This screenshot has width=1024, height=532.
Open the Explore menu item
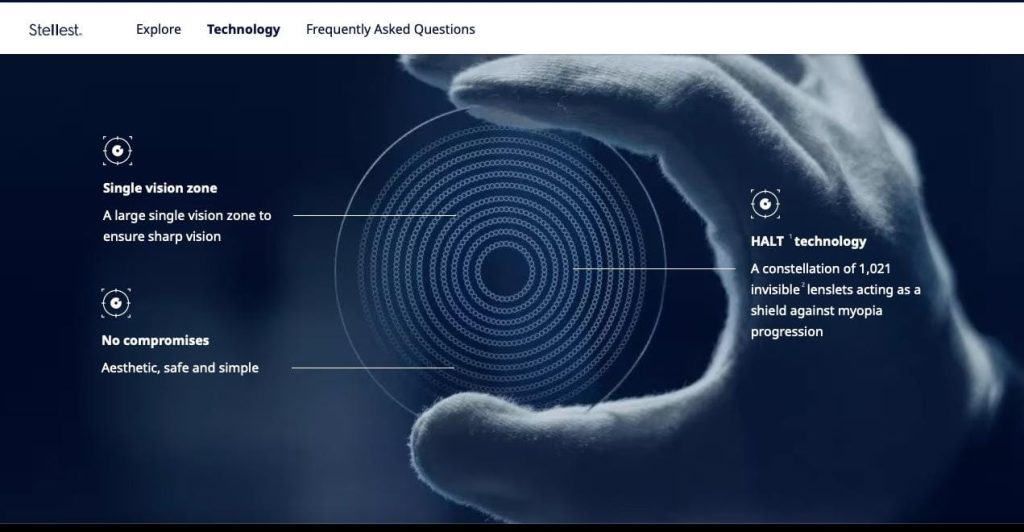158,30
